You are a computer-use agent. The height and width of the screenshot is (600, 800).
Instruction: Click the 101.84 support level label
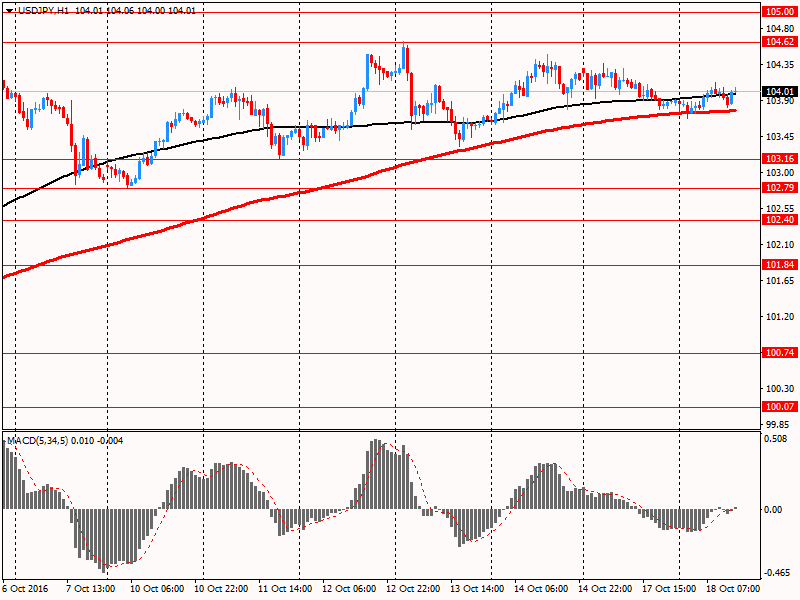click(x=780, y=264)
